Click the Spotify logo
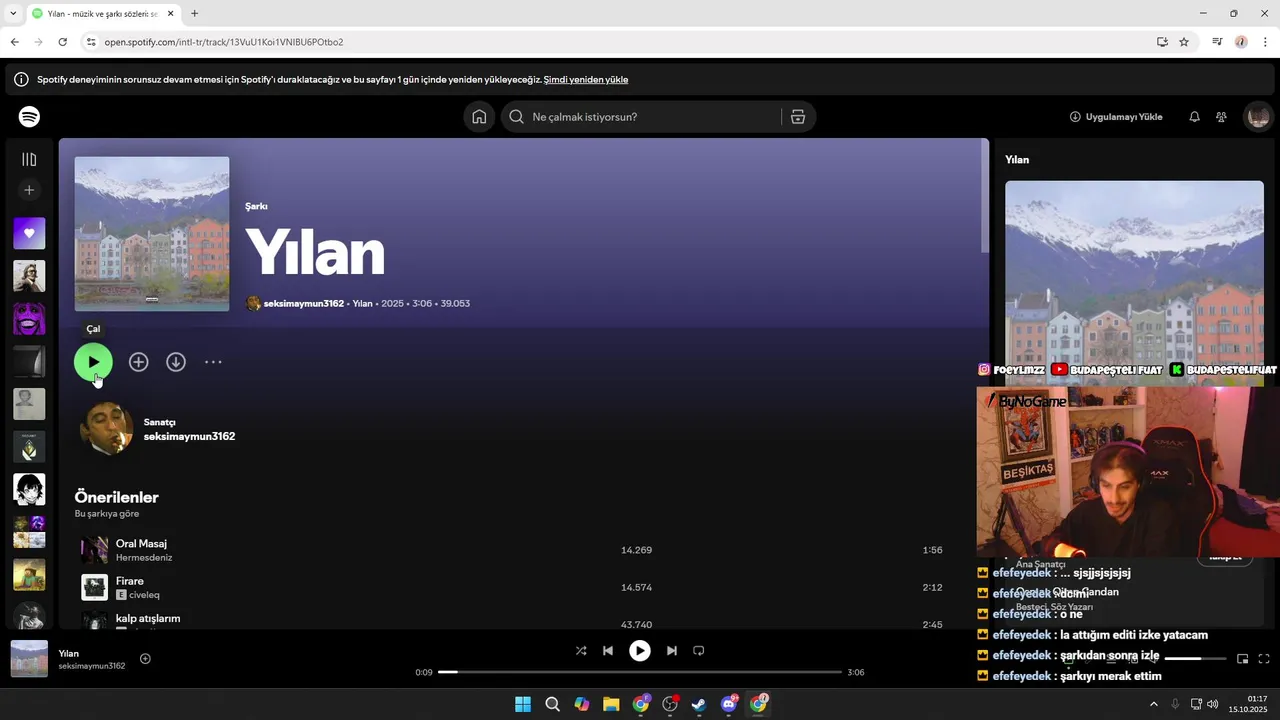 click(x=29, y=117)
